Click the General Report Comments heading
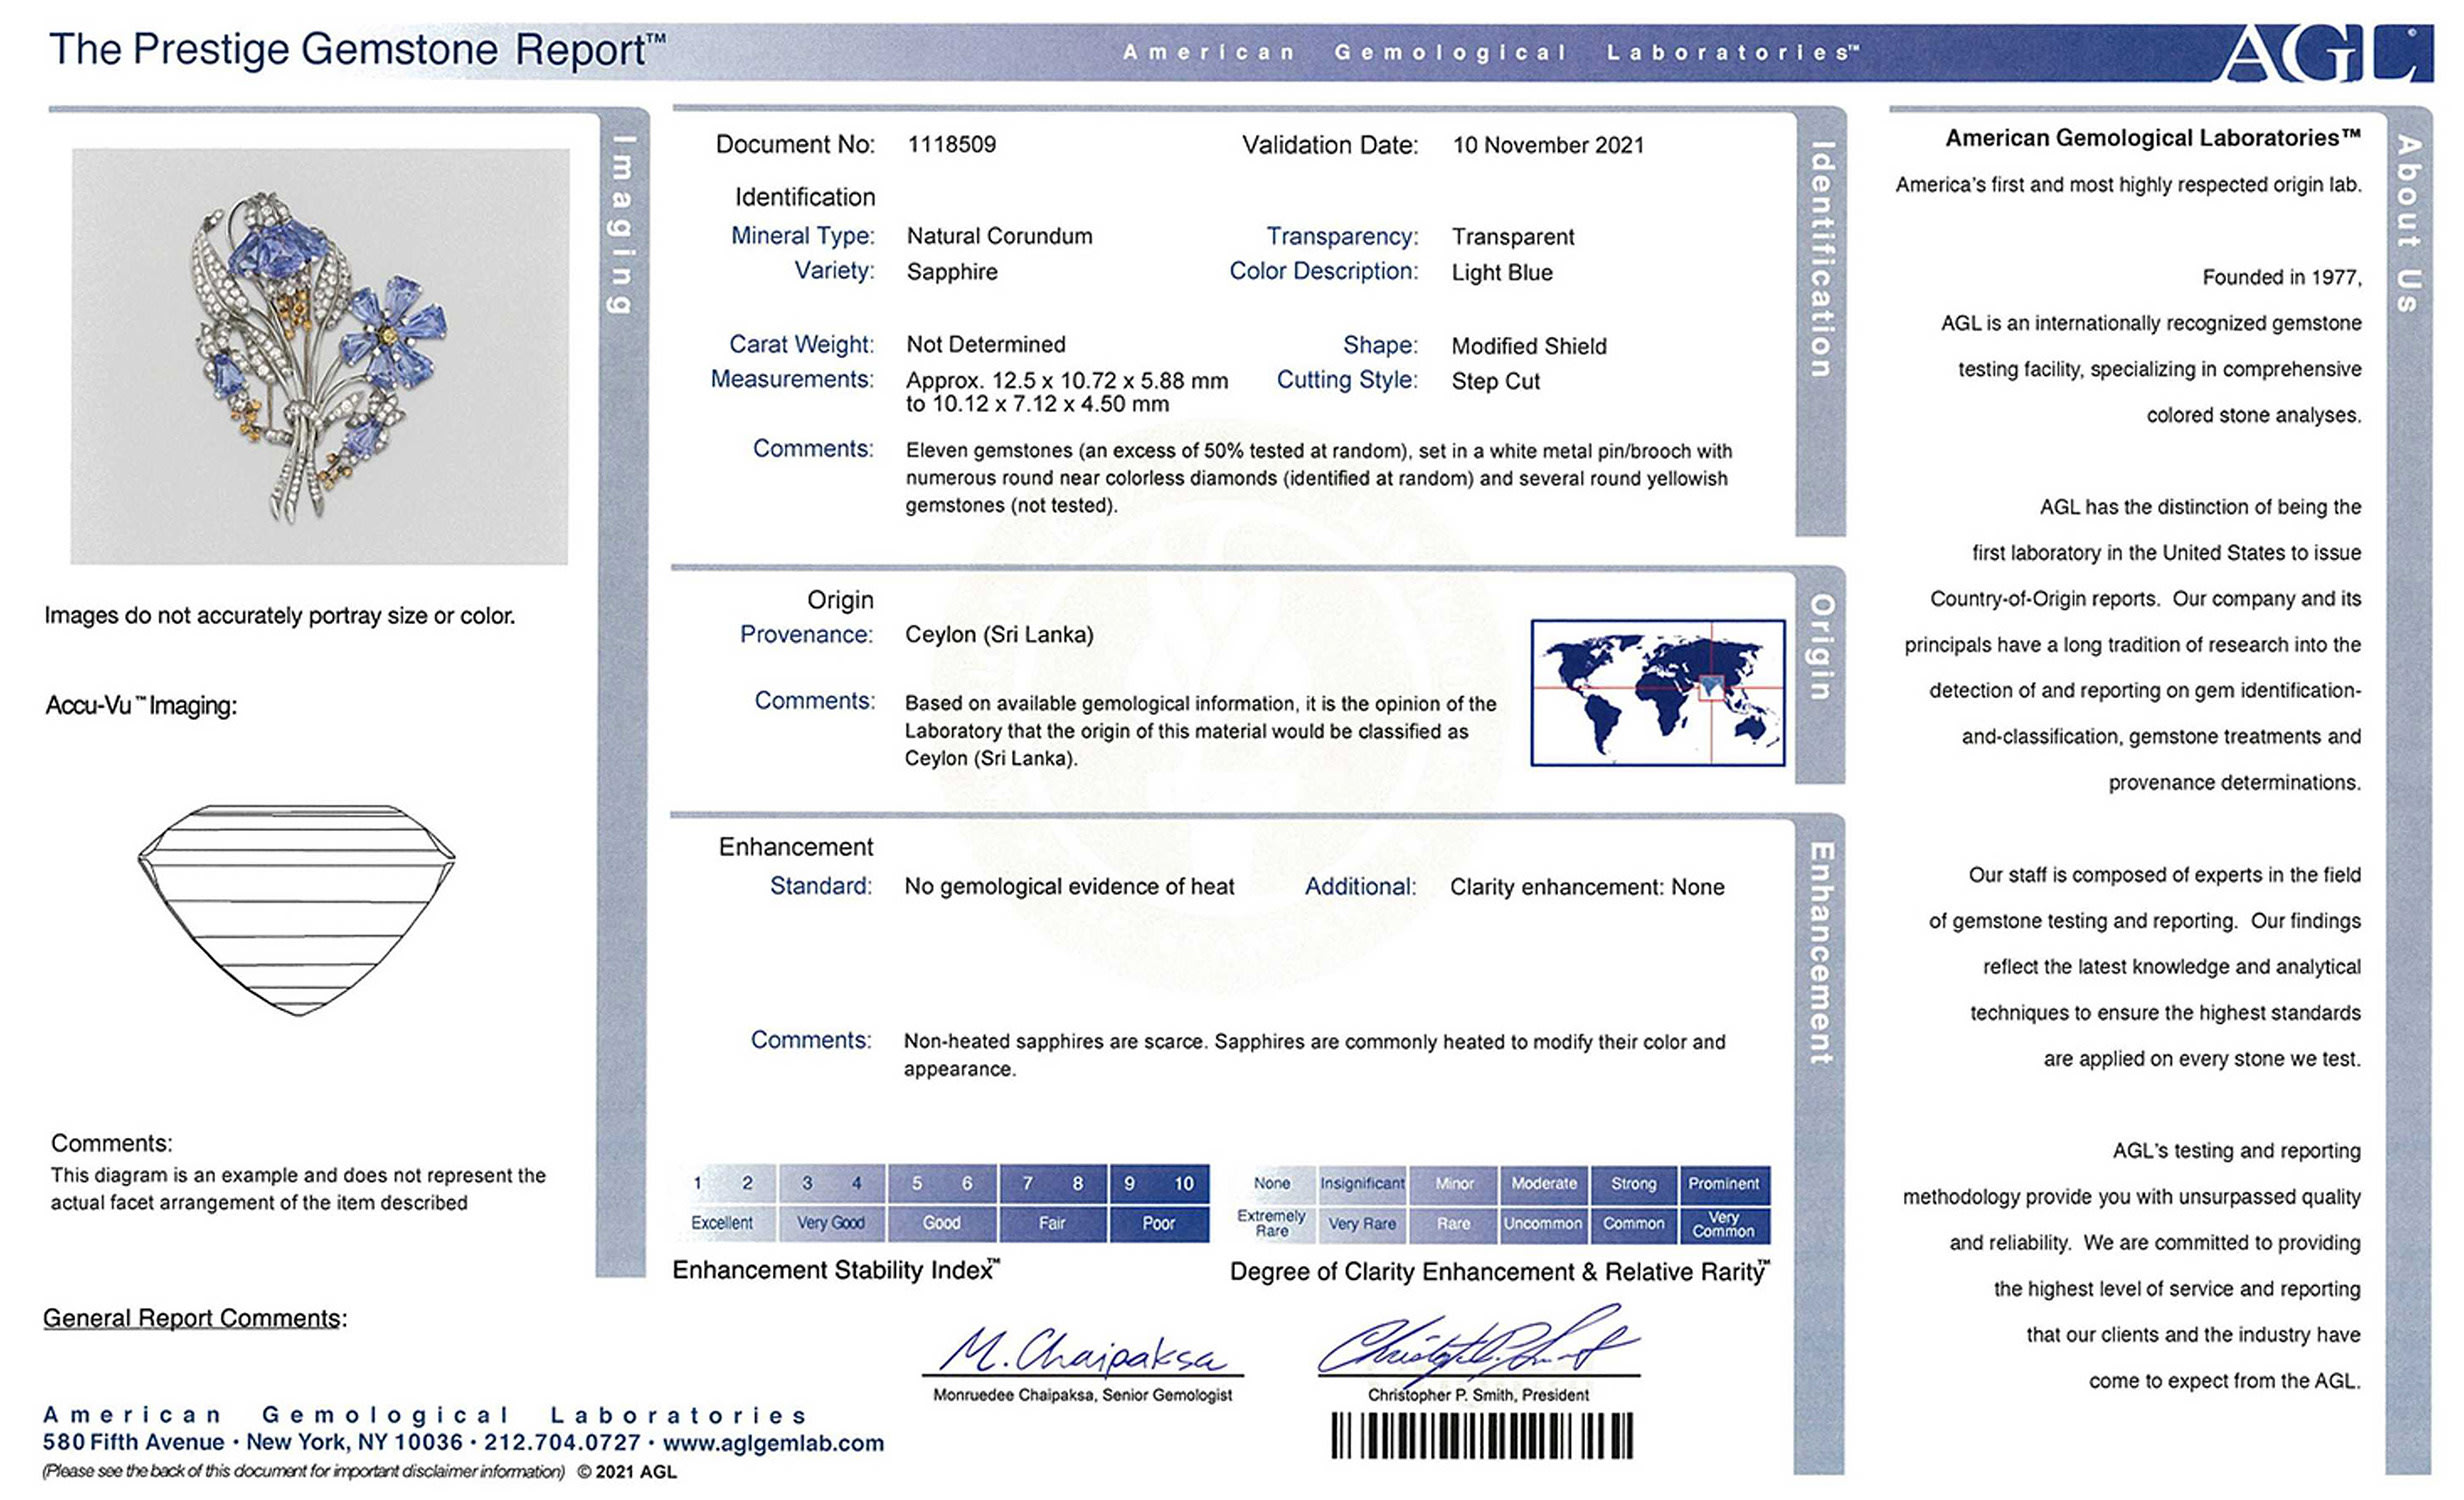The width and height of the screenshot is (2464, 1500). 194,1318
